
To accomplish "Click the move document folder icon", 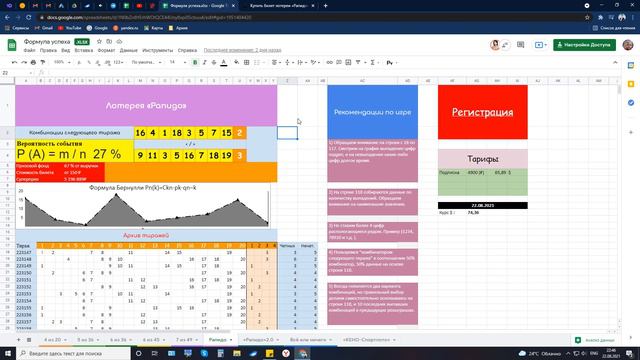I will [x=109, y=42].
